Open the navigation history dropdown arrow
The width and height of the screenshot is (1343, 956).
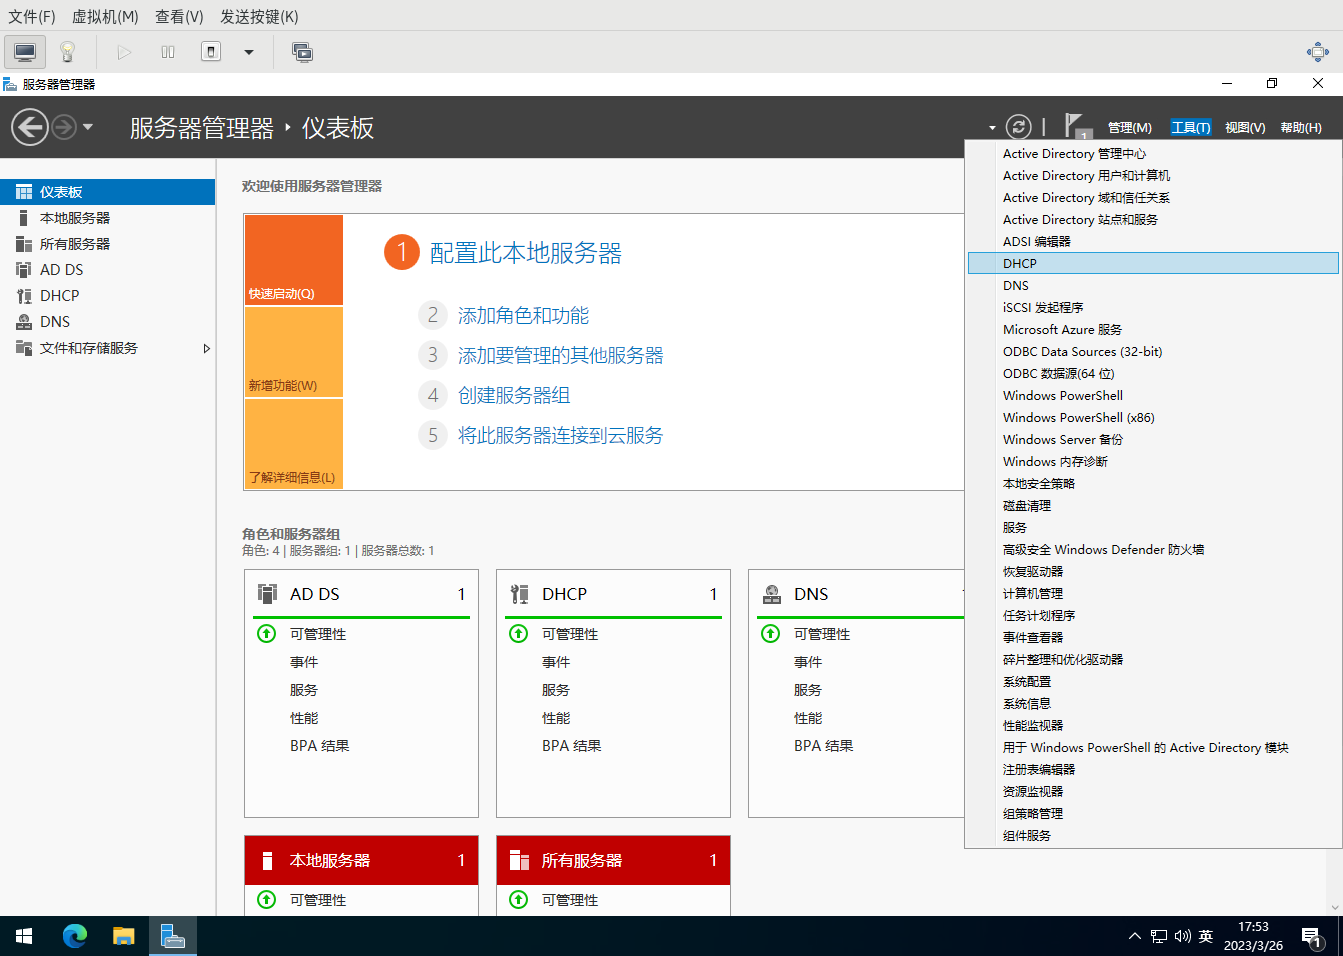[88, 127]
